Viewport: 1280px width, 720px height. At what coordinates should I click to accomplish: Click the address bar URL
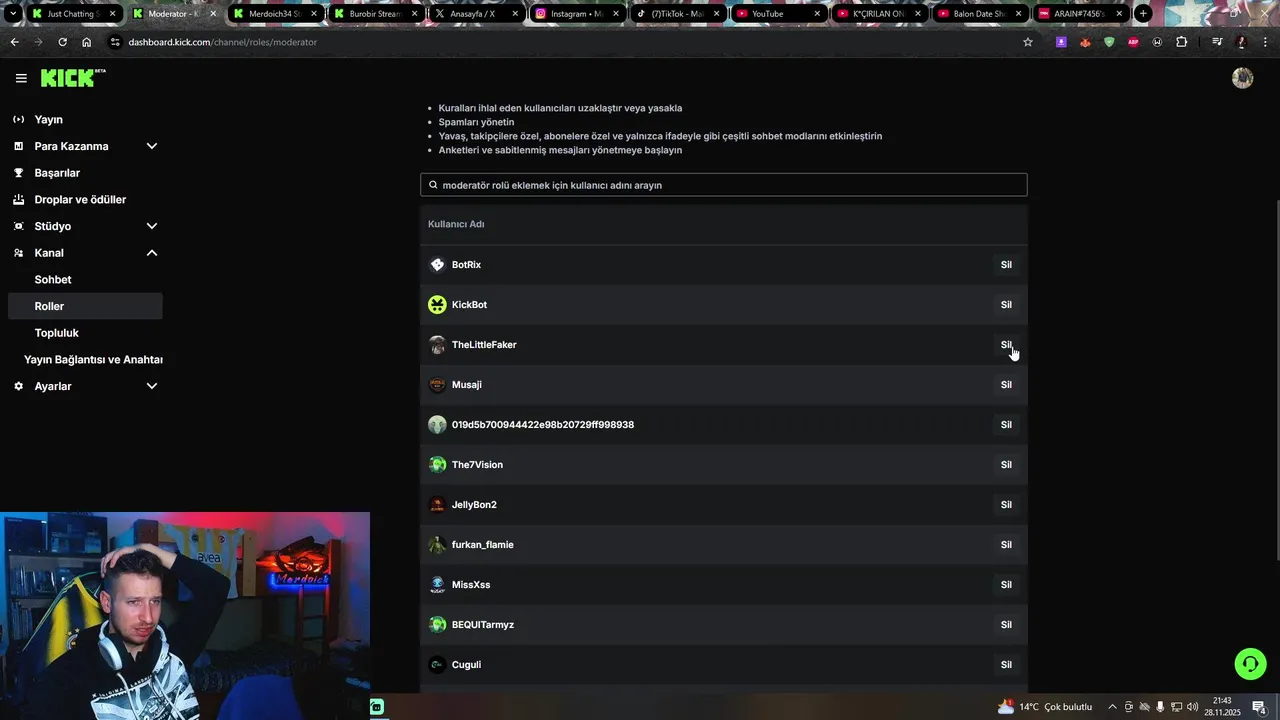(223, 42)
